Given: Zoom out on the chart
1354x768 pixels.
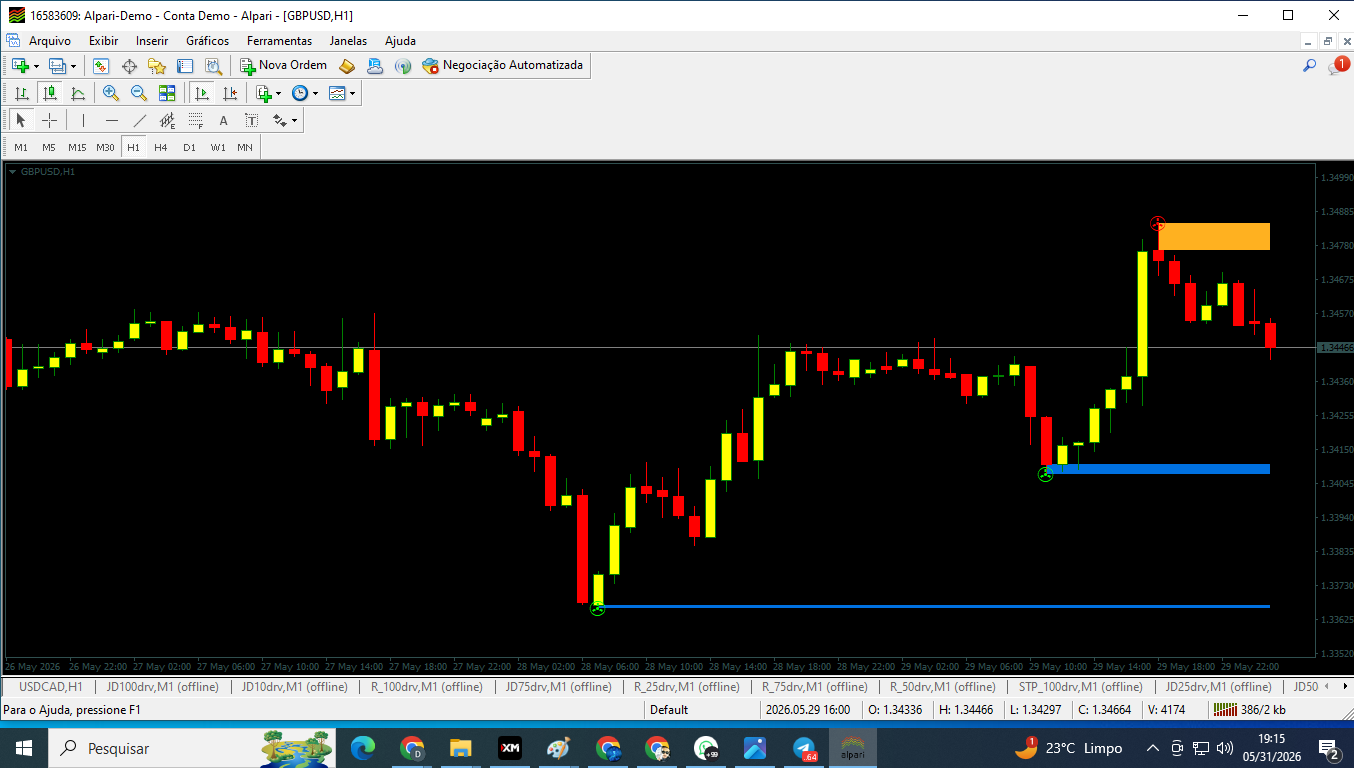Looking at the screenshot, I should pos(139,93).
